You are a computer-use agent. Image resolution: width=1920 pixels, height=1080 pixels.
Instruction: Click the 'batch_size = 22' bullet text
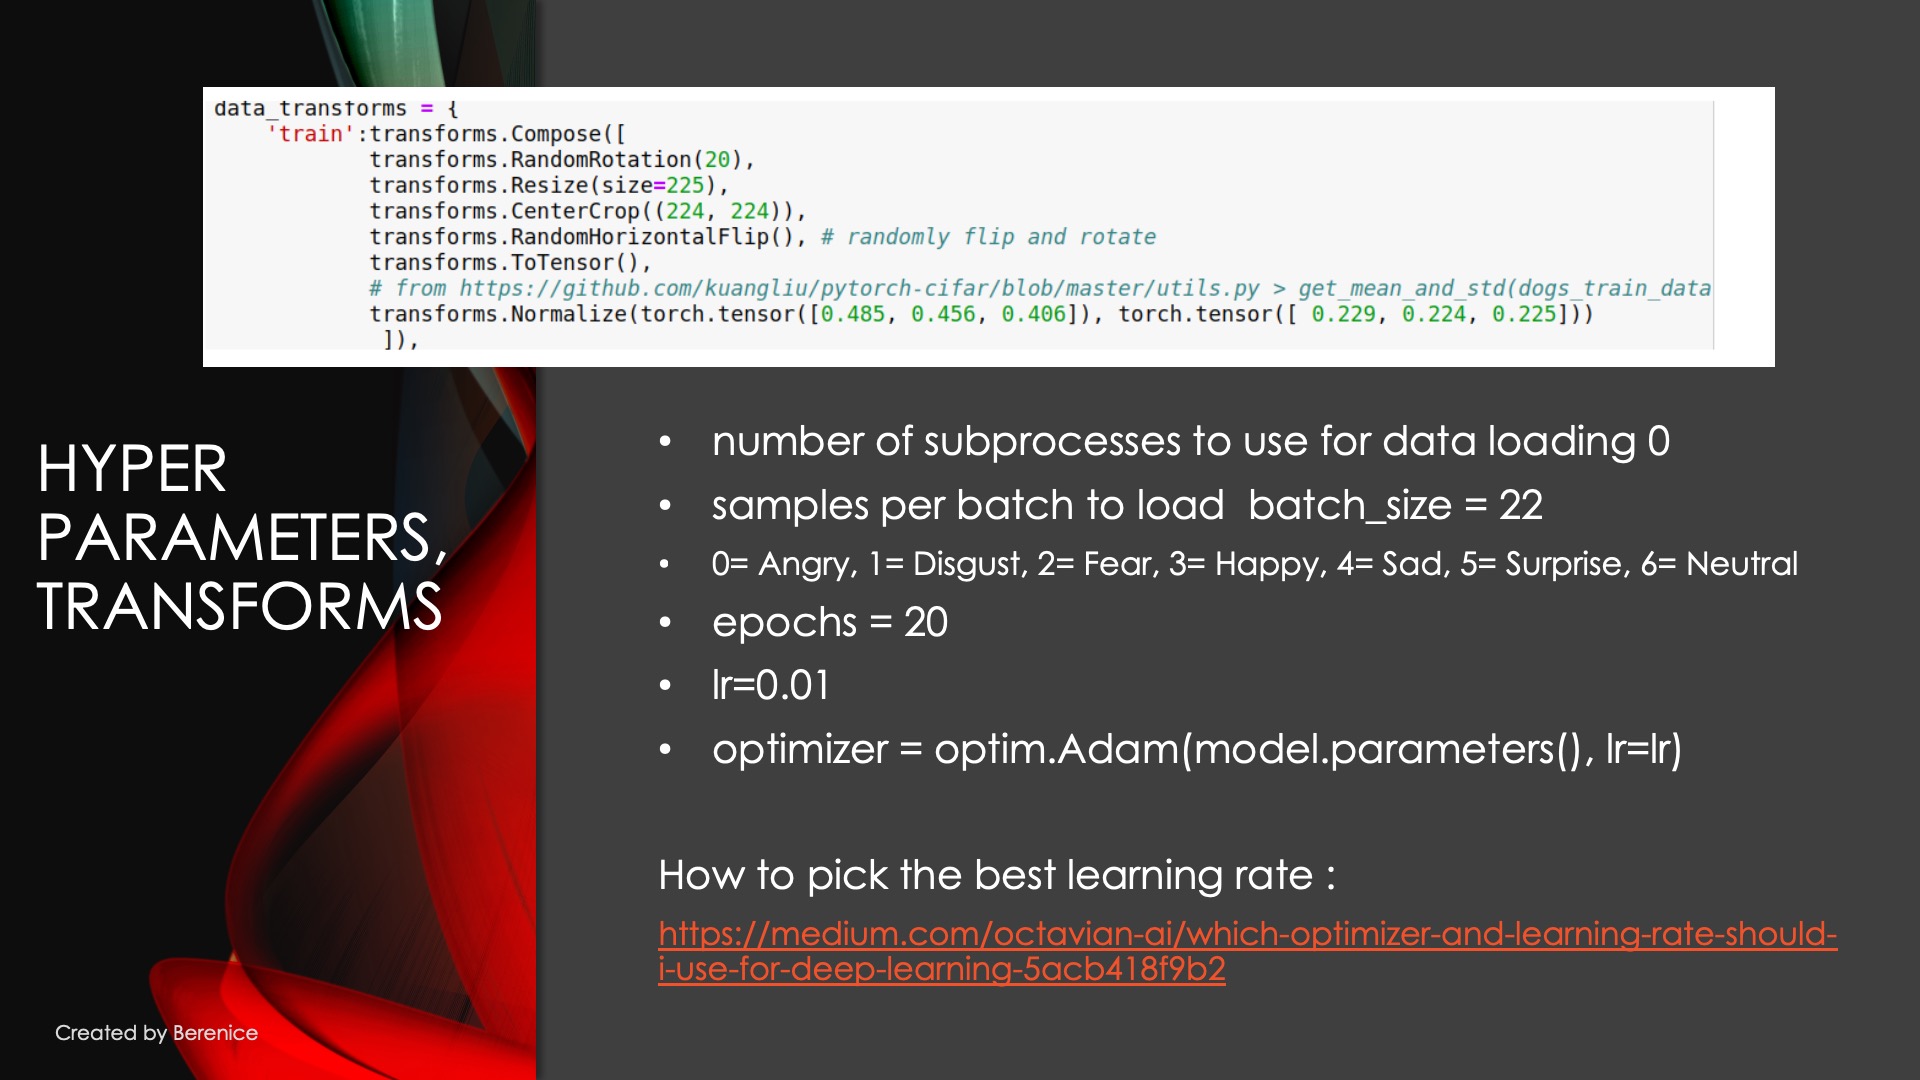click(1394, 506)
